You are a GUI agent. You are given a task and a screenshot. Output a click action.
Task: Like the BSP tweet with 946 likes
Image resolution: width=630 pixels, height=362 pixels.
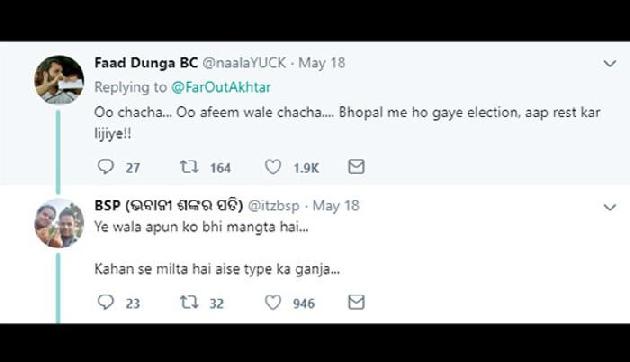coord(273,302)
